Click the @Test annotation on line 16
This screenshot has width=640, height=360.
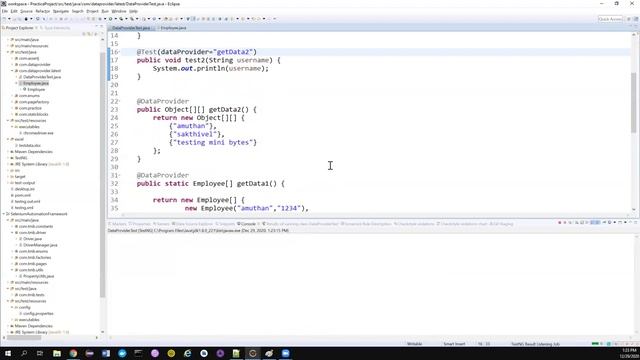tap(147, 52)
